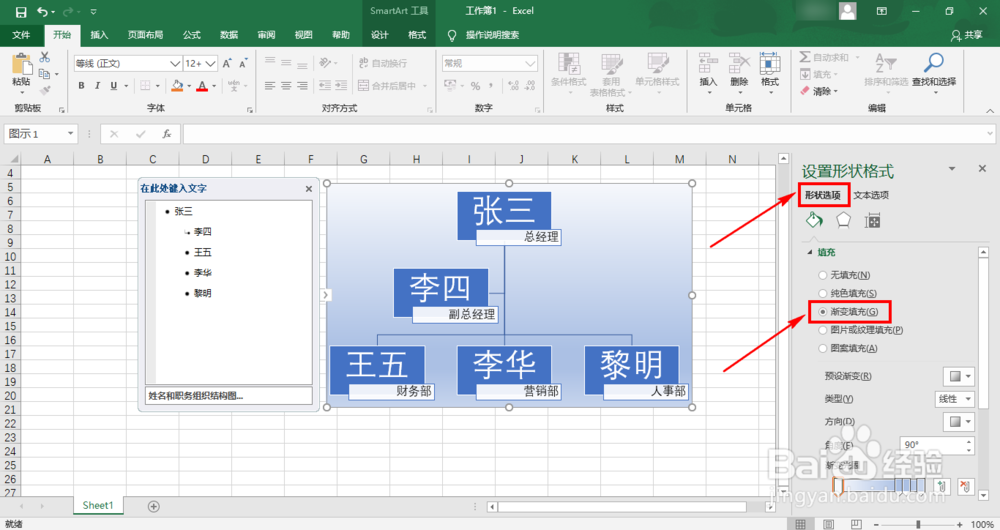Click the gradient stops bar
Viewport: 1000px width, 530px height.
[x=879, y=486]
